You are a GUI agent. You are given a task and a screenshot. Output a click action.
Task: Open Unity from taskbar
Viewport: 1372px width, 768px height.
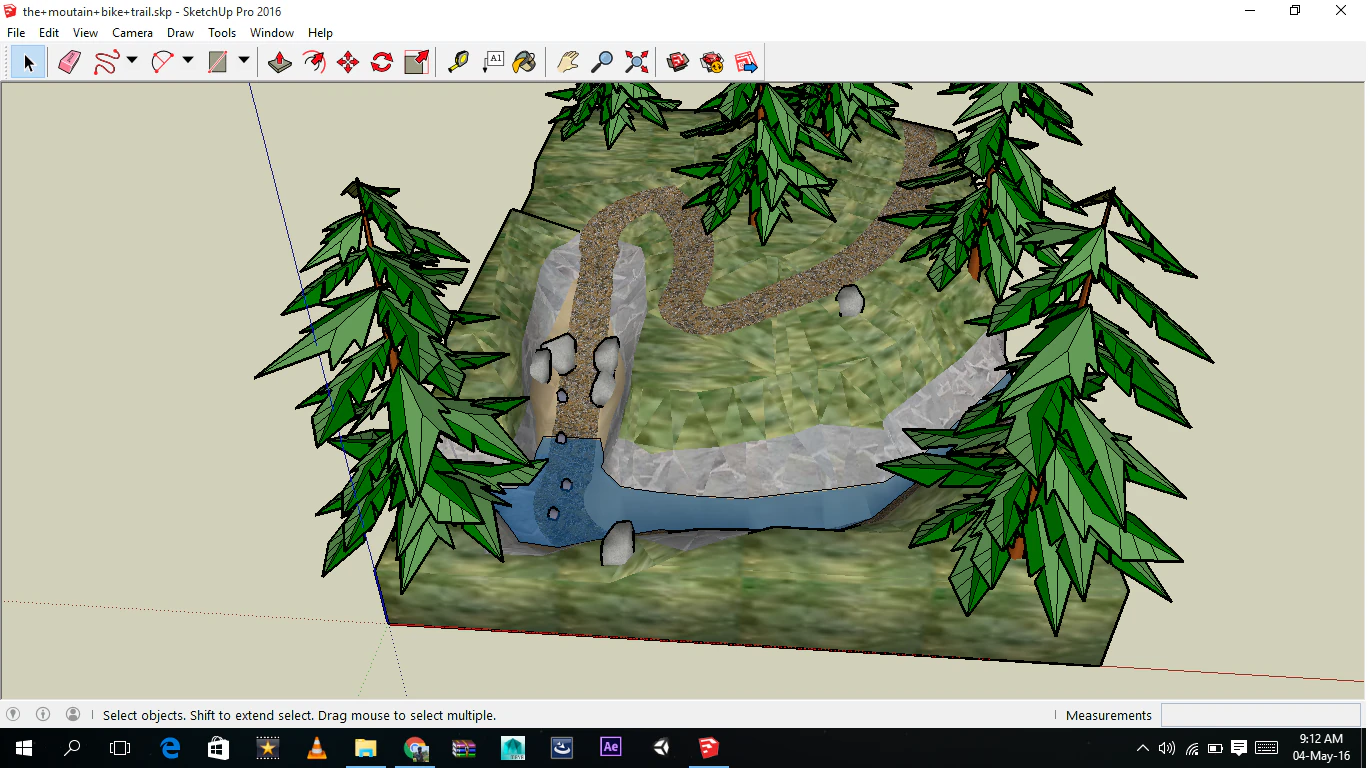660,747
